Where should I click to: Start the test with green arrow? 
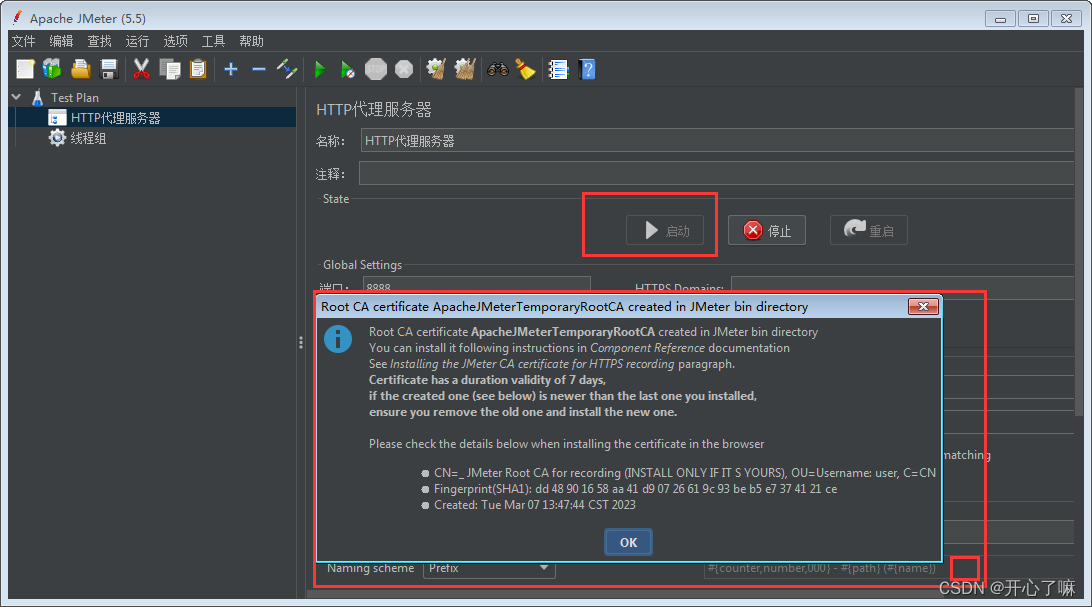point(320,69)
